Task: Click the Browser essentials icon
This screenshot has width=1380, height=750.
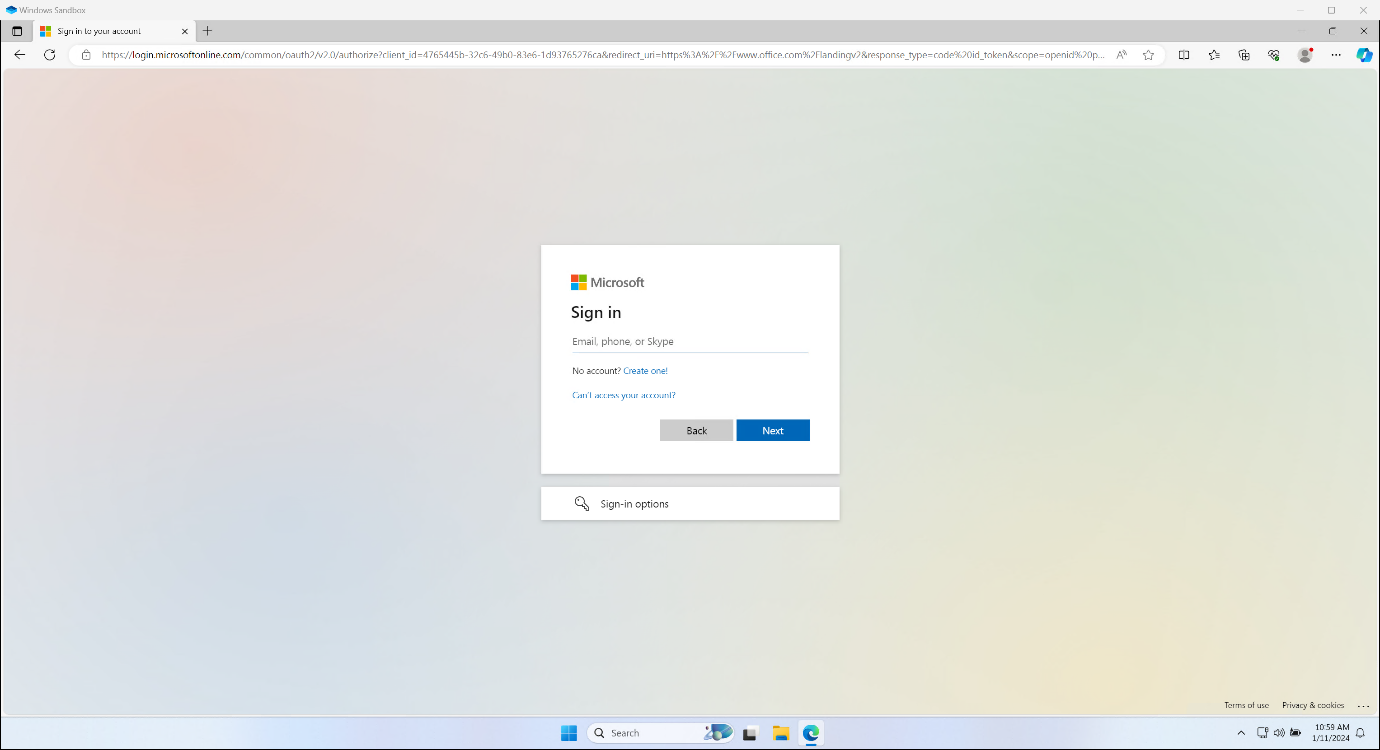Action: point(1274,55)
